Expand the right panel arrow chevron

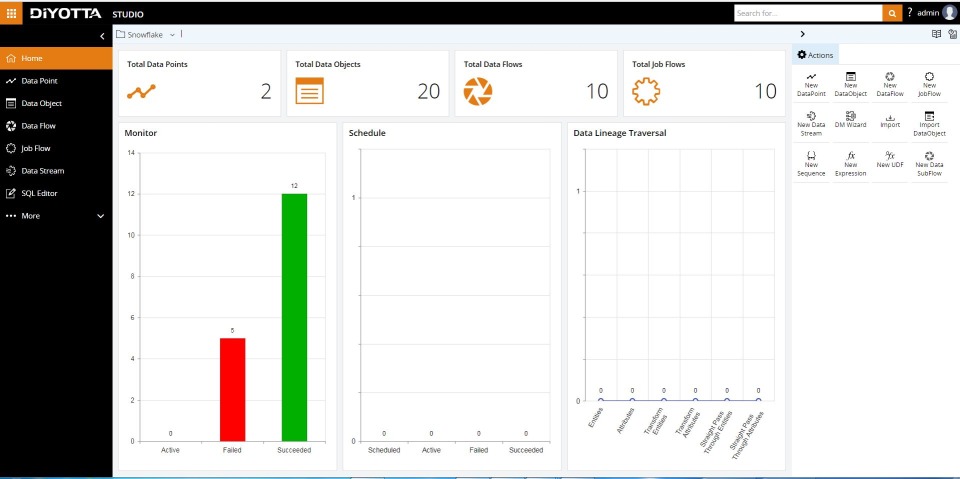click(x=802, y=34)
